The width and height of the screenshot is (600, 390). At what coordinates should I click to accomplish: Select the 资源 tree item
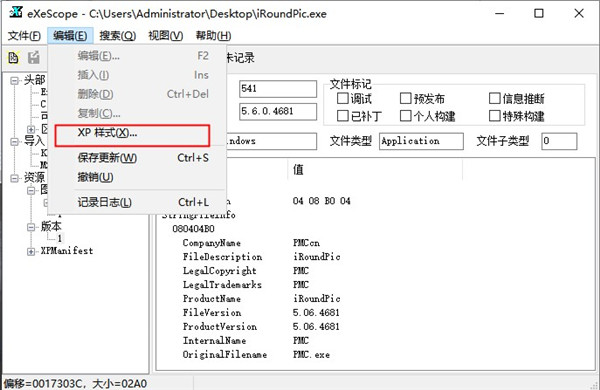coord(34,178)
